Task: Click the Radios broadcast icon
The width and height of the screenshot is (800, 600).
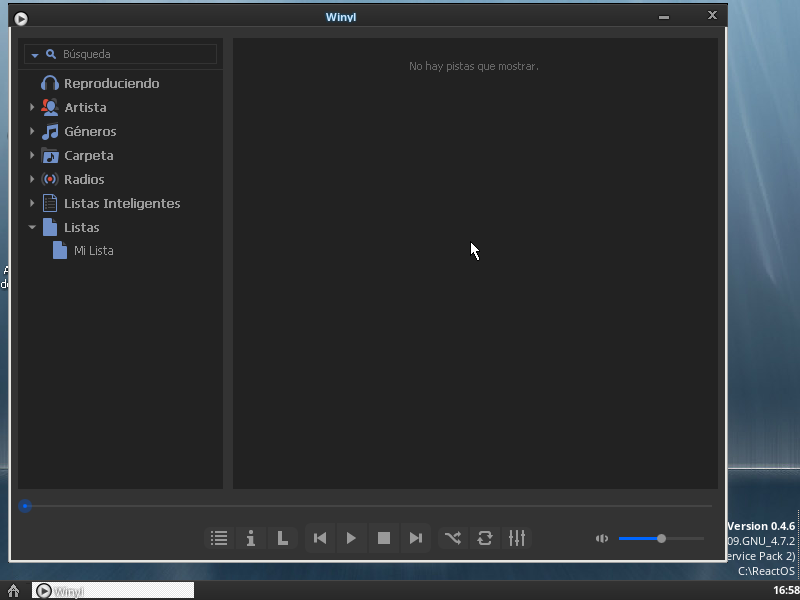Action: [x=50, y=179]
